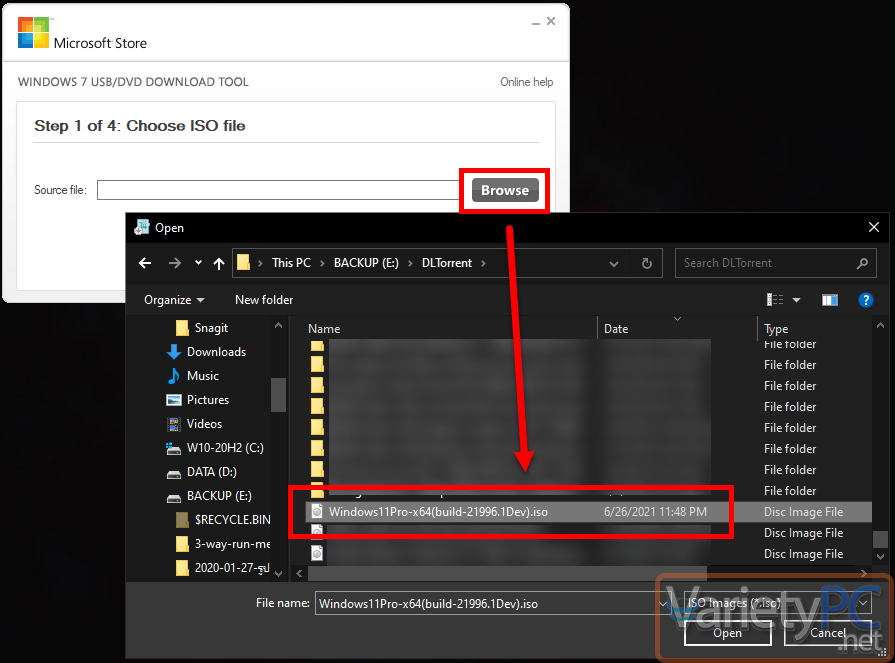The width and height of the screenshot is (895, 663).
Task: Open recent locations dropdown arrow
Action: [x=198, y=262]
